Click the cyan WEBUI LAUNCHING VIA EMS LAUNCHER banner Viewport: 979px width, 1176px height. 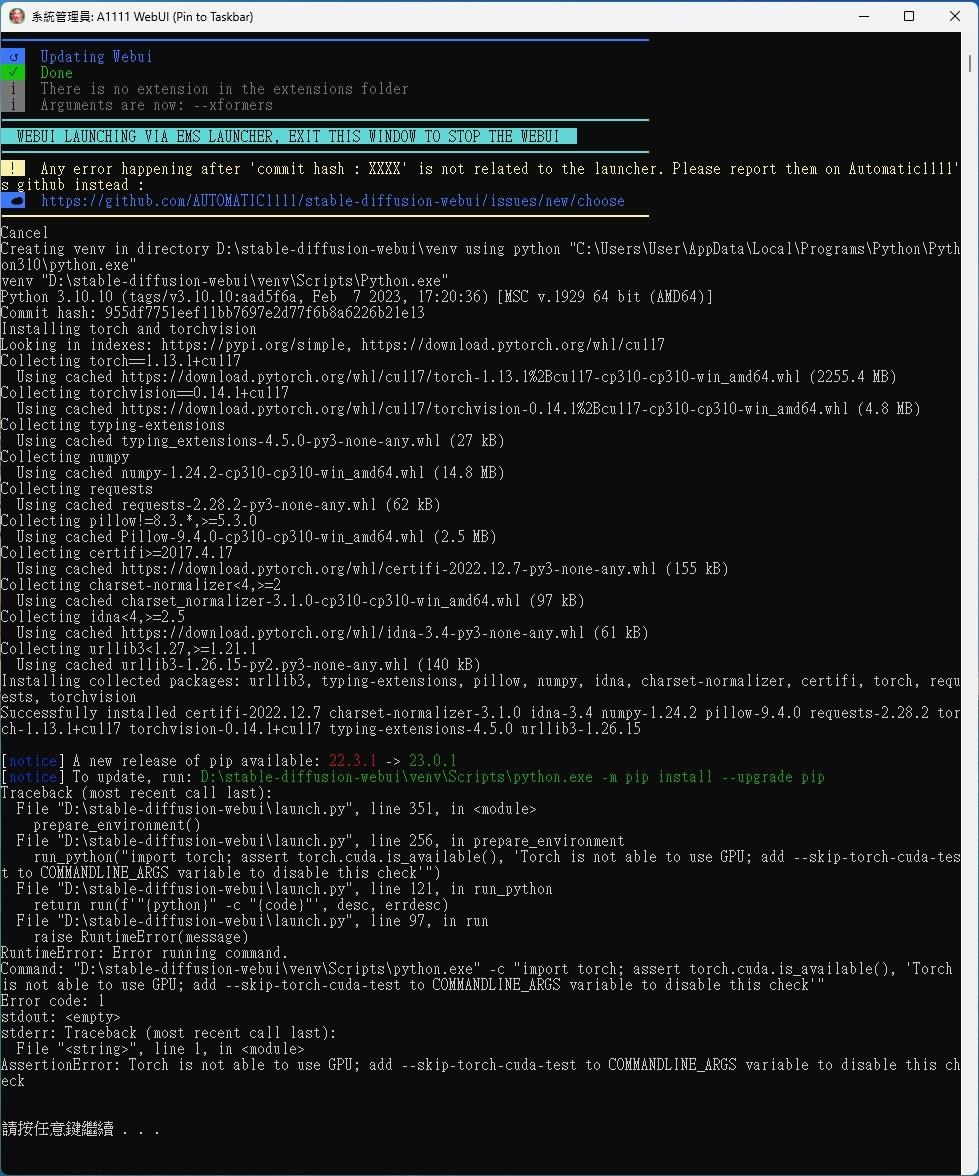(289, 137)
